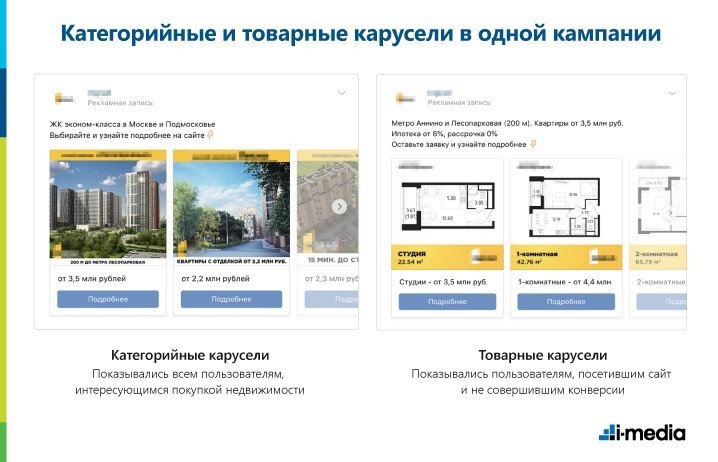This screenshot has height=462, width=718.
Task: Click the 1-комнатная 42.76 м² yellow label
Action: pyautogui.click(x=566, y=257)
